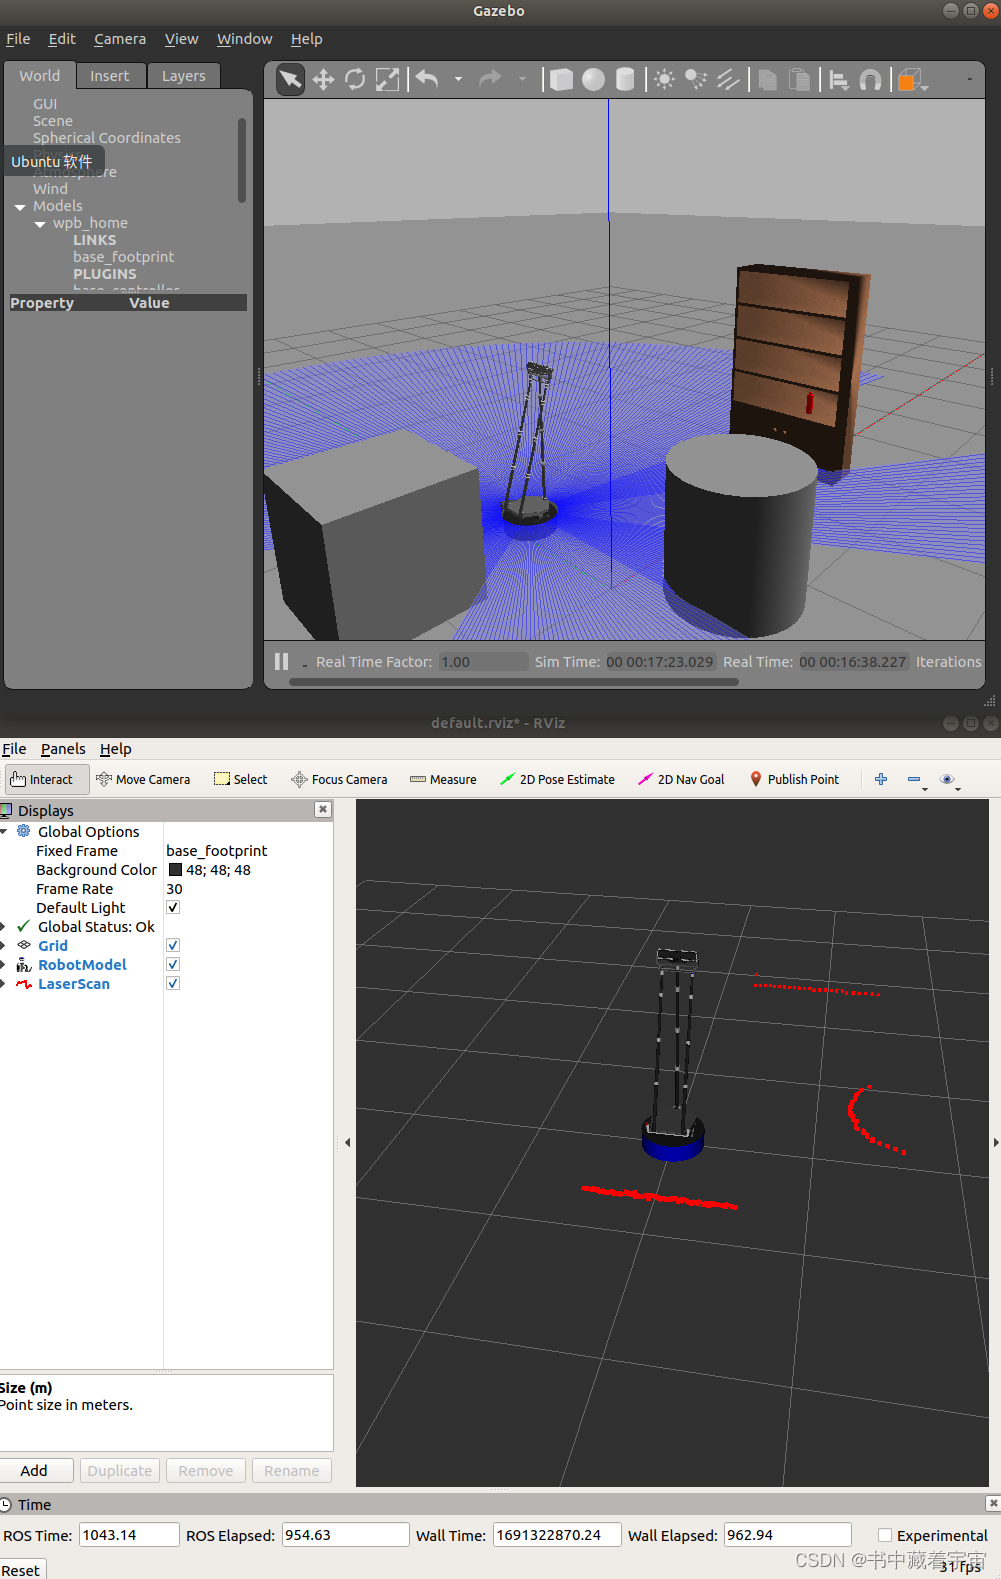This screenshot has width=1001, height=1579.
Task: Toggle the snap magnet tool in Gazebo
Action: [x=871, y=79]
